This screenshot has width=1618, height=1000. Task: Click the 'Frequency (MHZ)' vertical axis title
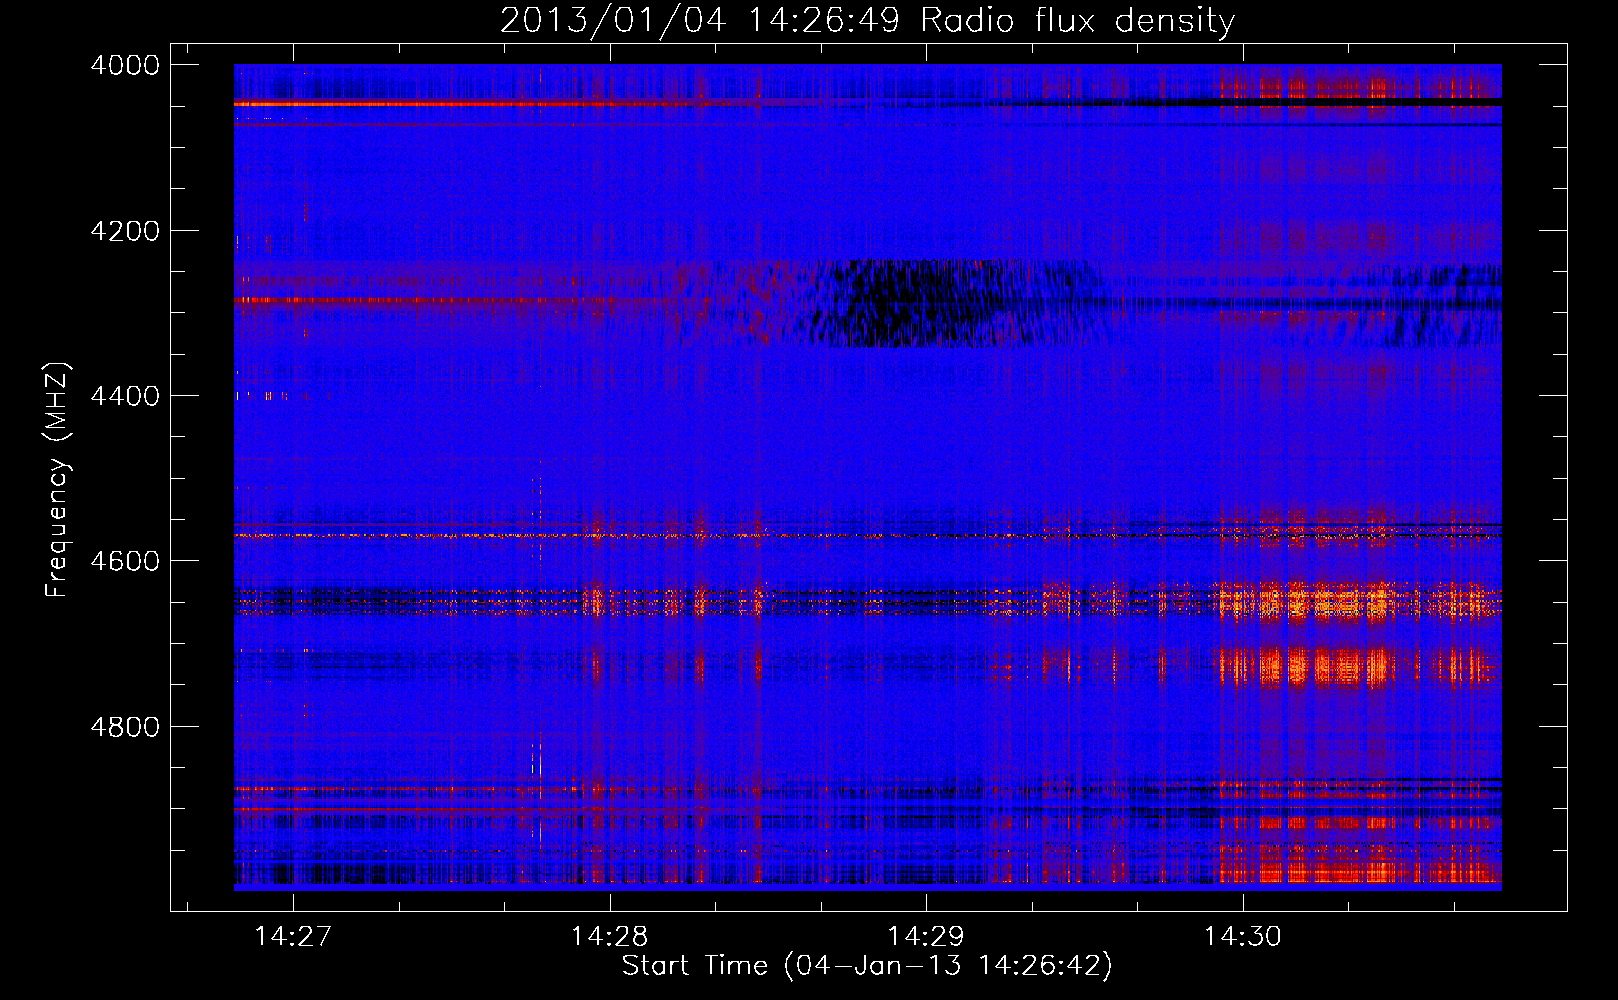[x=58, y=480]
